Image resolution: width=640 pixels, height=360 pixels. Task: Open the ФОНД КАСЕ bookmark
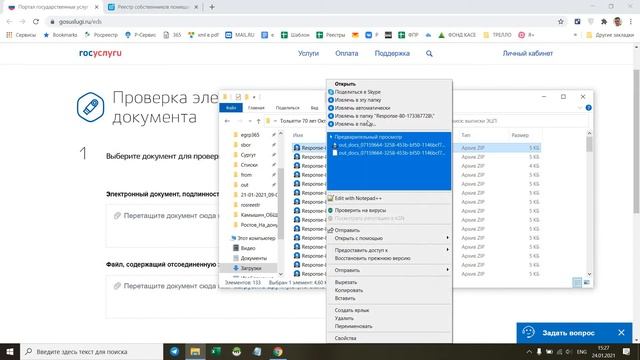[x=457, y=35]
